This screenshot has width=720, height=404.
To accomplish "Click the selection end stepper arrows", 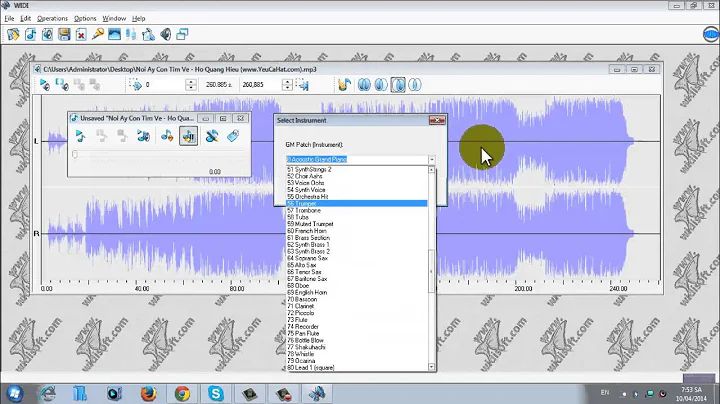I will tap(287, 84).
